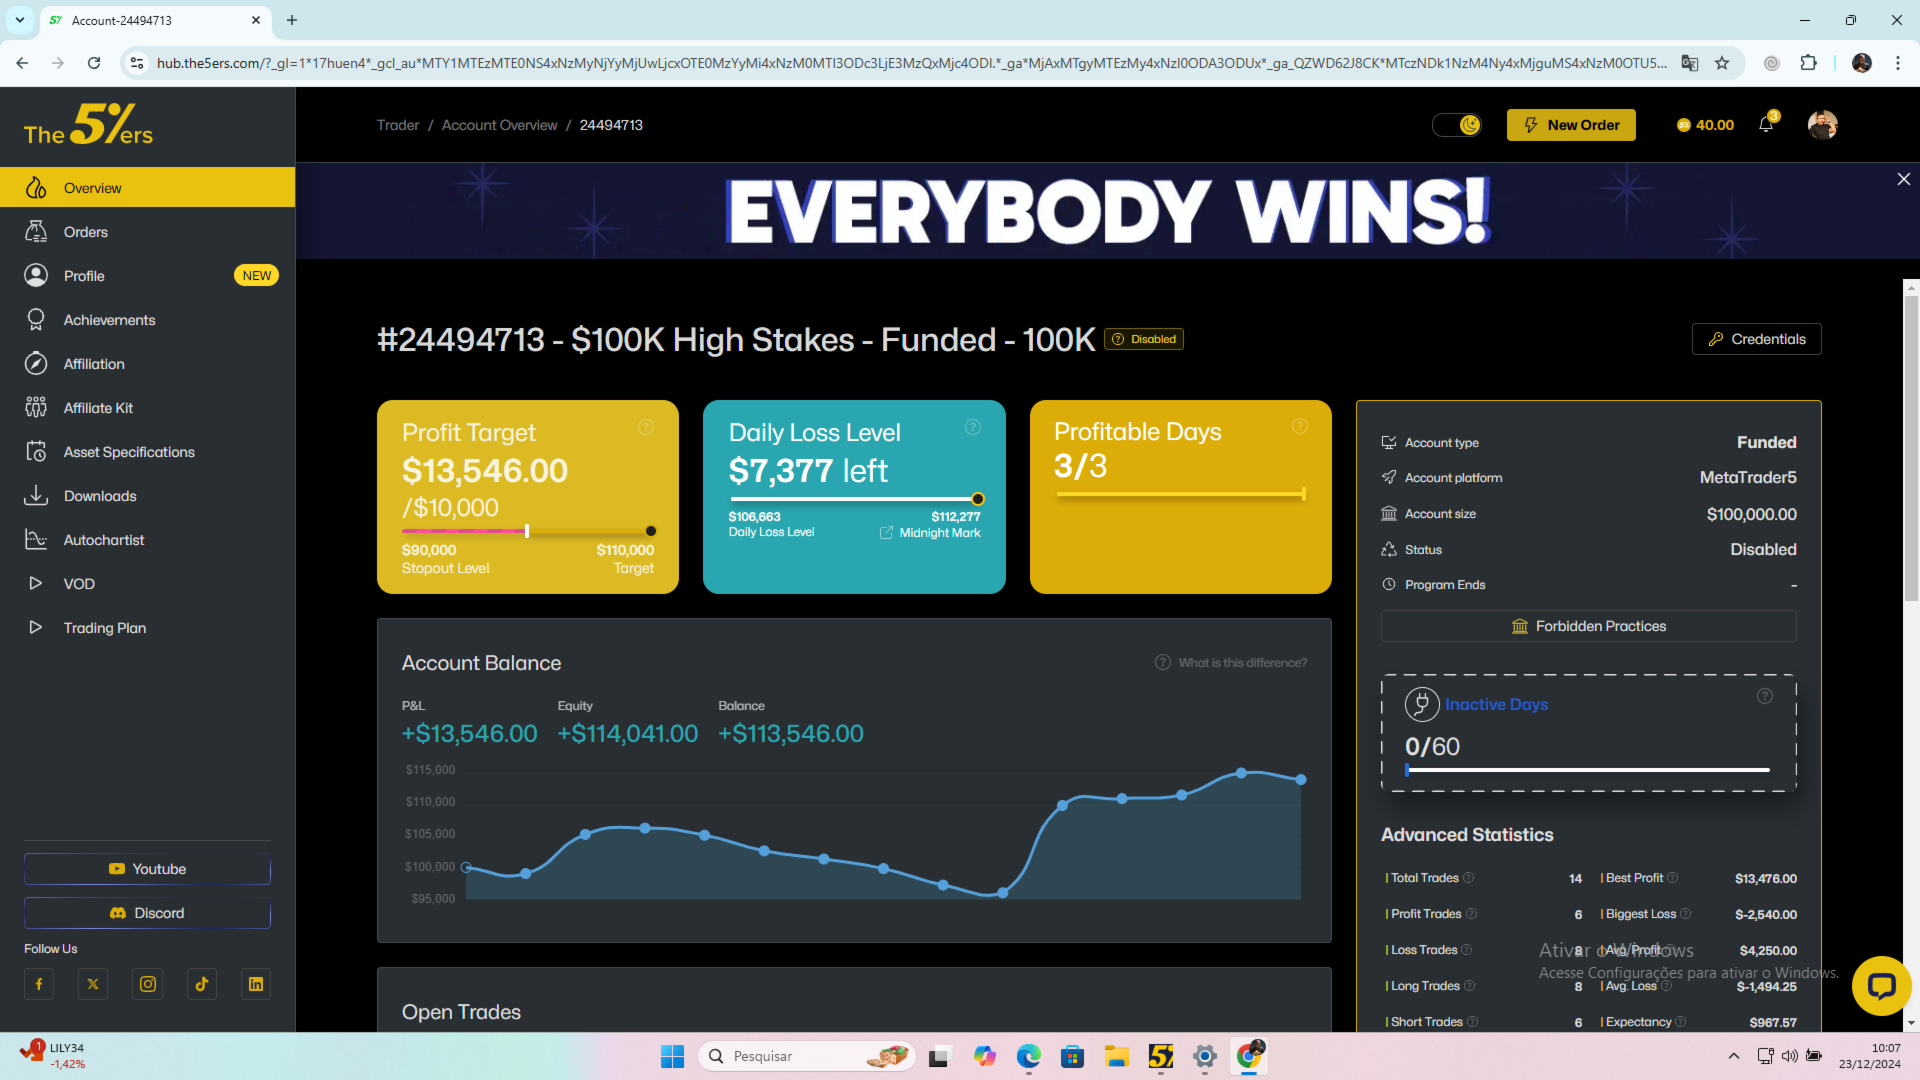Go to Asset Specifications page
Screen dimensions: 1920x1080
129,452
